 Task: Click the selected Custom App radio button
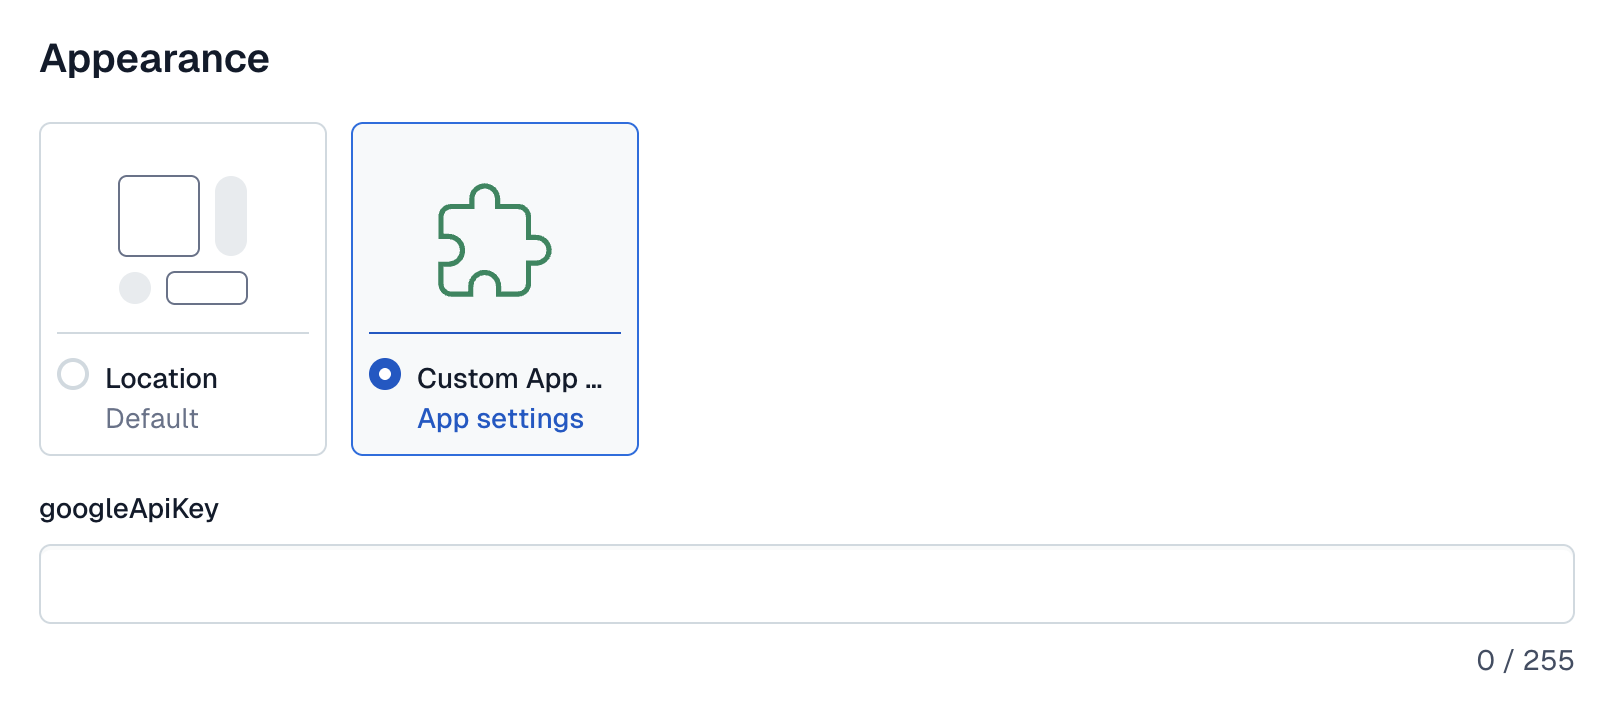(x=385, y=374)
